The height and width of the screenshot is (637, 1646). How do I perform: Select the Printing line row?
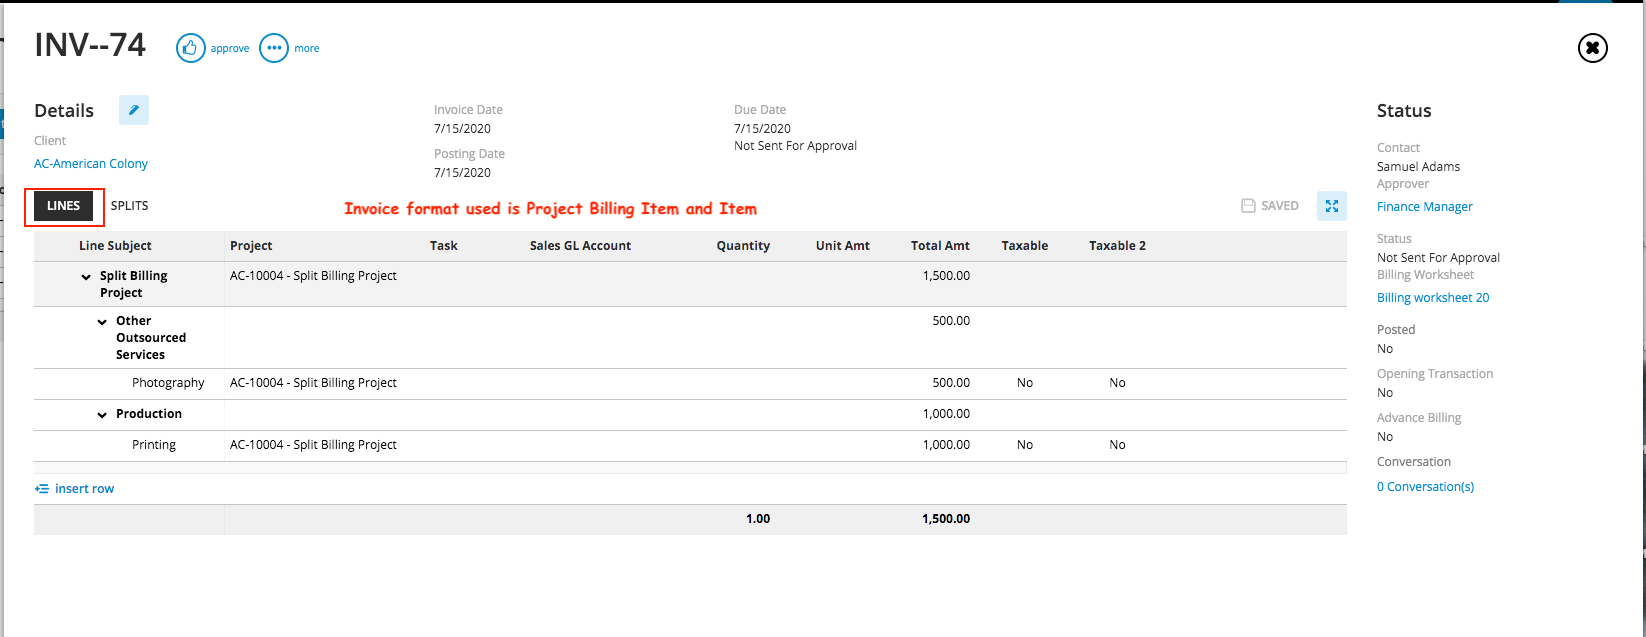click(690, 446)
